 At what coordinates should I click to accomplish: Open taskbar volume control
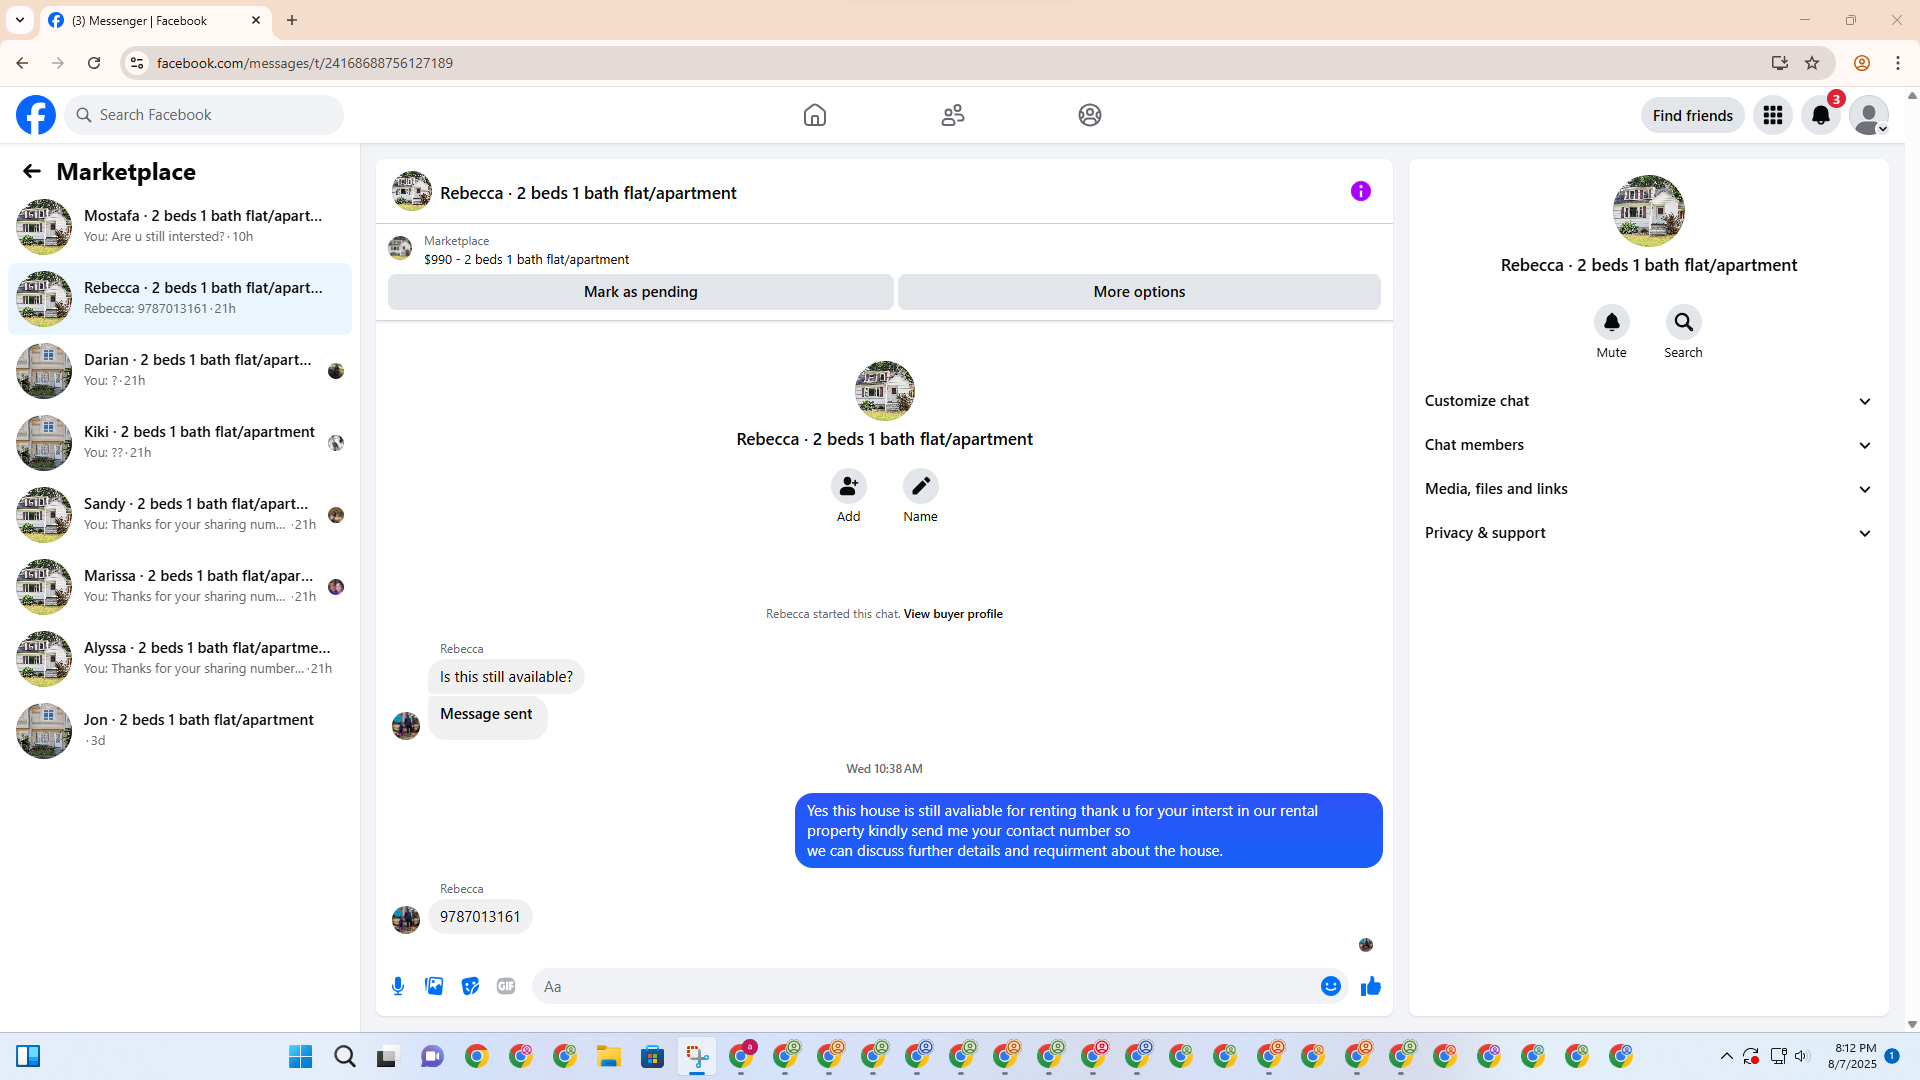pyautogui.click(x=1802, y=1056)
